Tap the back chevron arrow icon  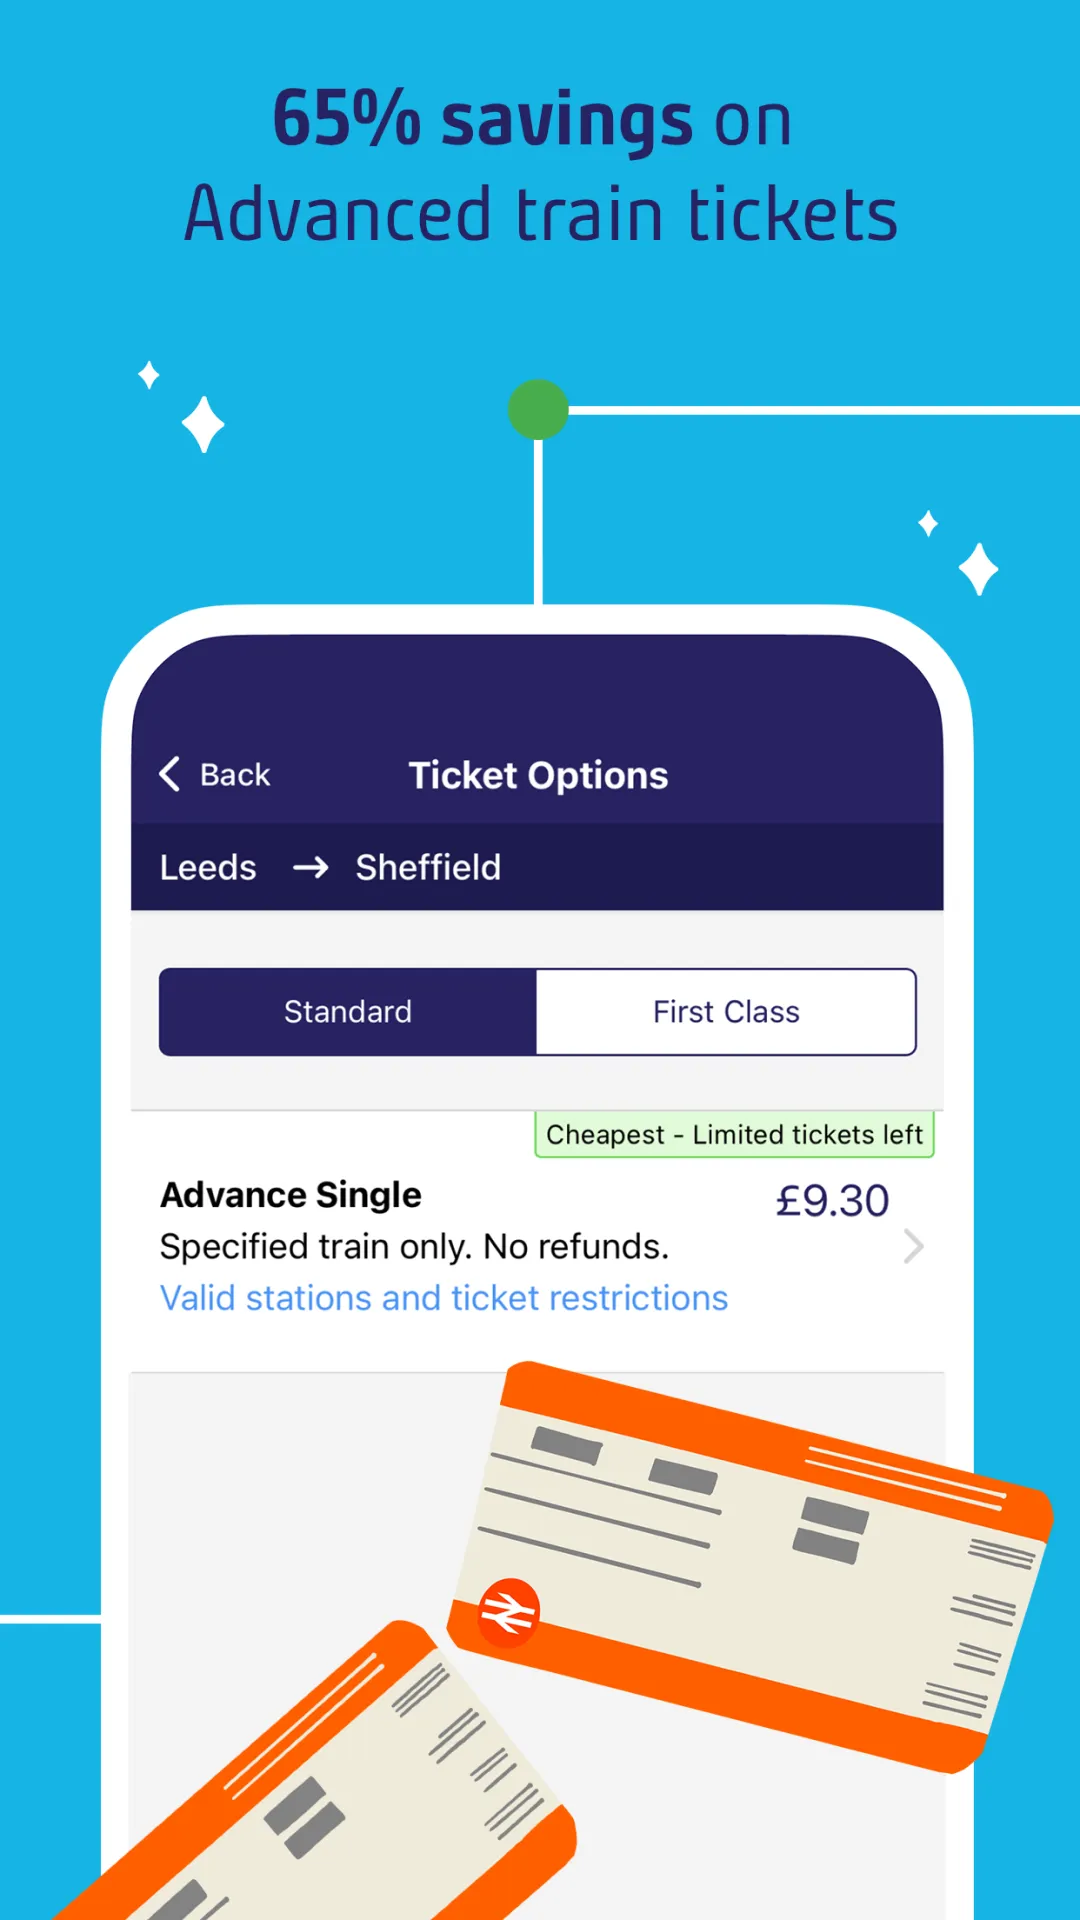[x=170, y=774]
